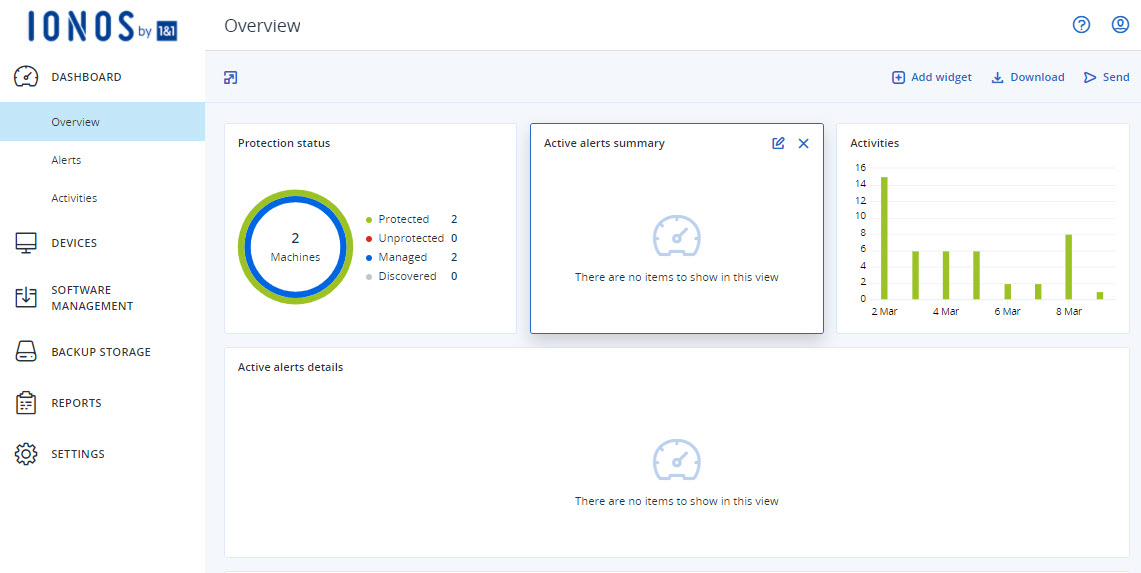Open the Devices monitor icon

tap(26, 243)
